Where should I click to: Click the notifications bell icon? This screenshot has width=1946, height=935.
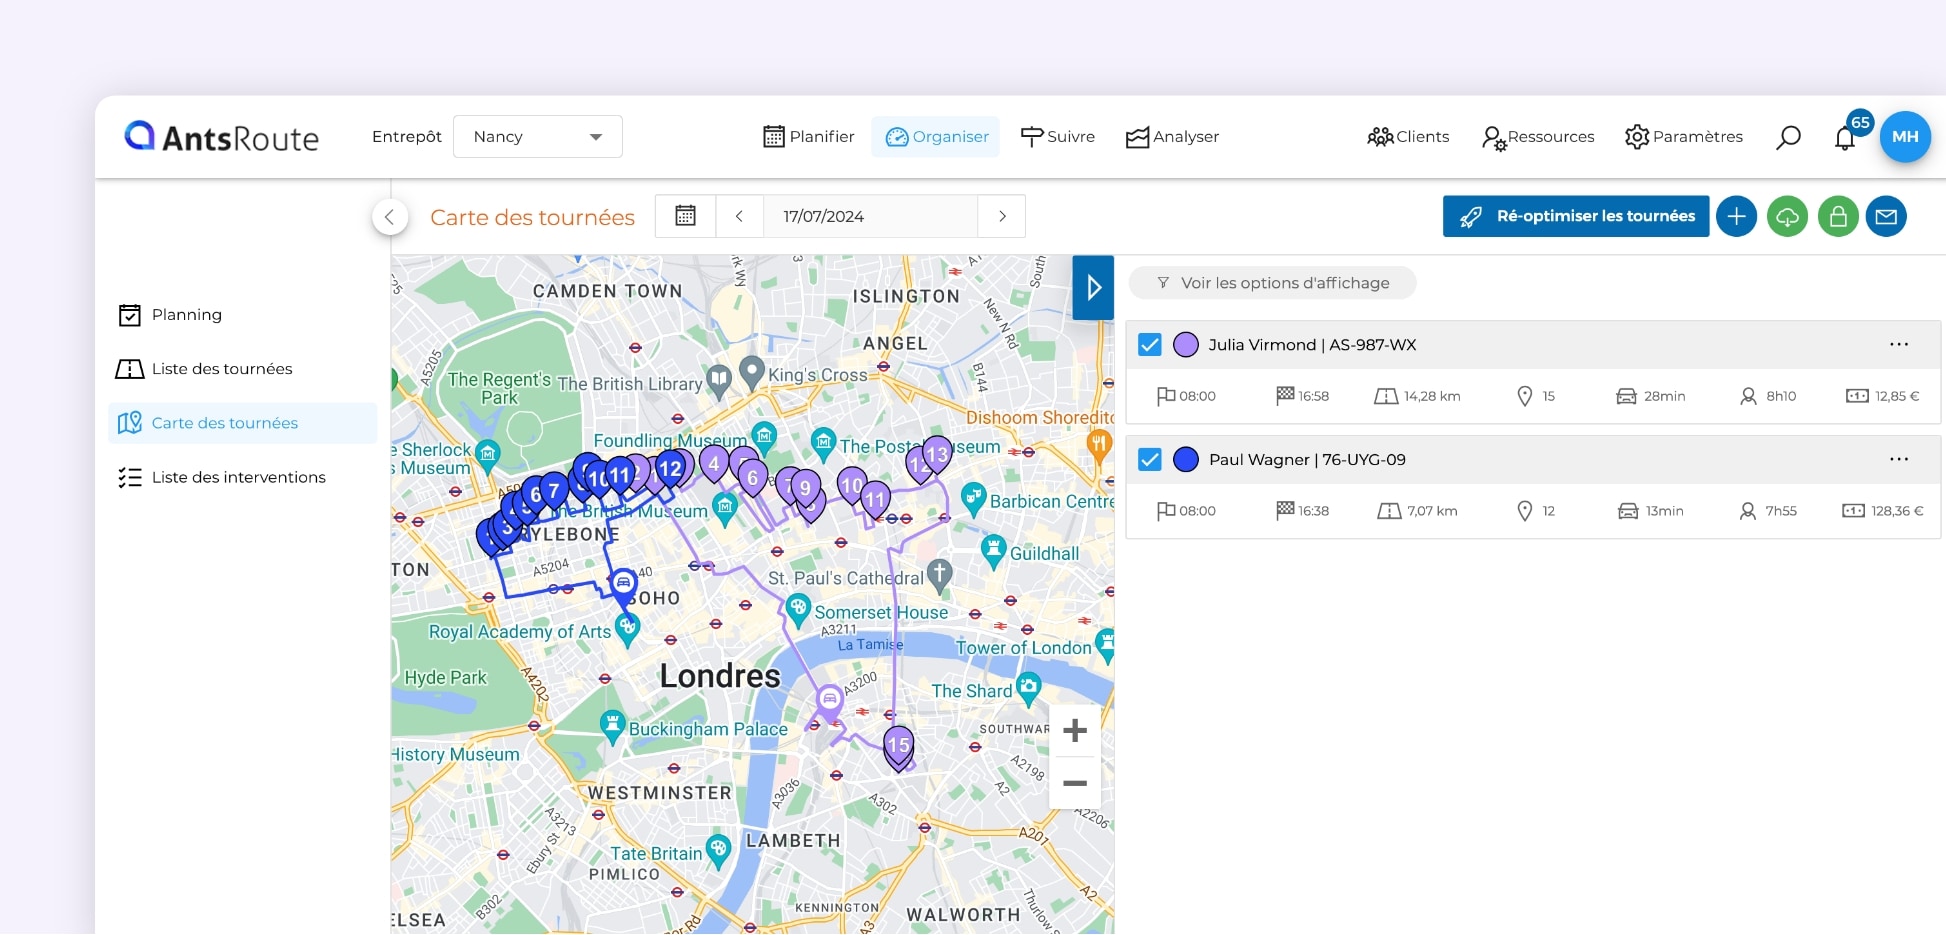(x=1845, y=138)
